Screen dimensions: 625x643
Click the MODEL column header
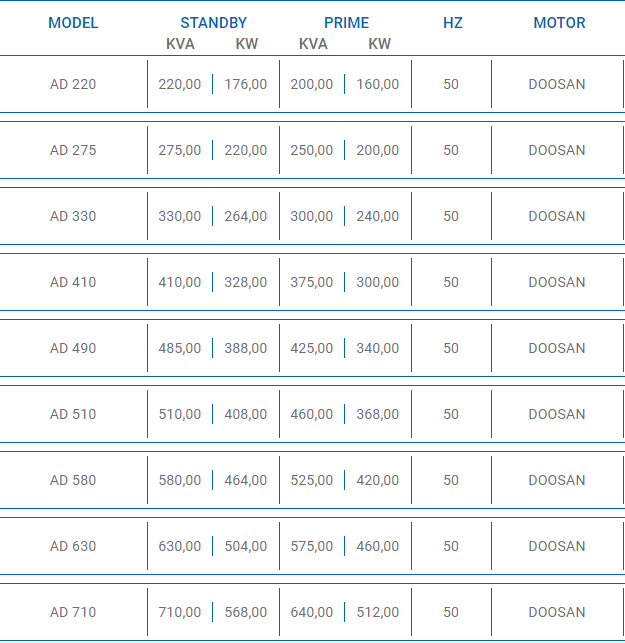[x=73, y=22]
